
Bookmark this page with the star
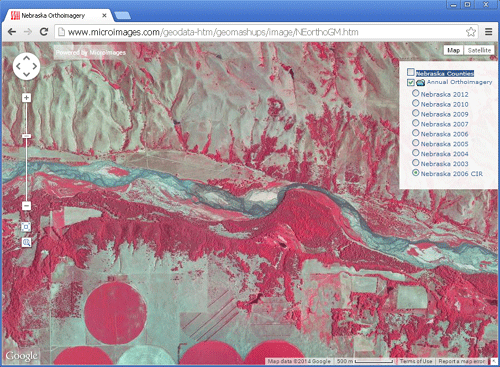[471, 32]
